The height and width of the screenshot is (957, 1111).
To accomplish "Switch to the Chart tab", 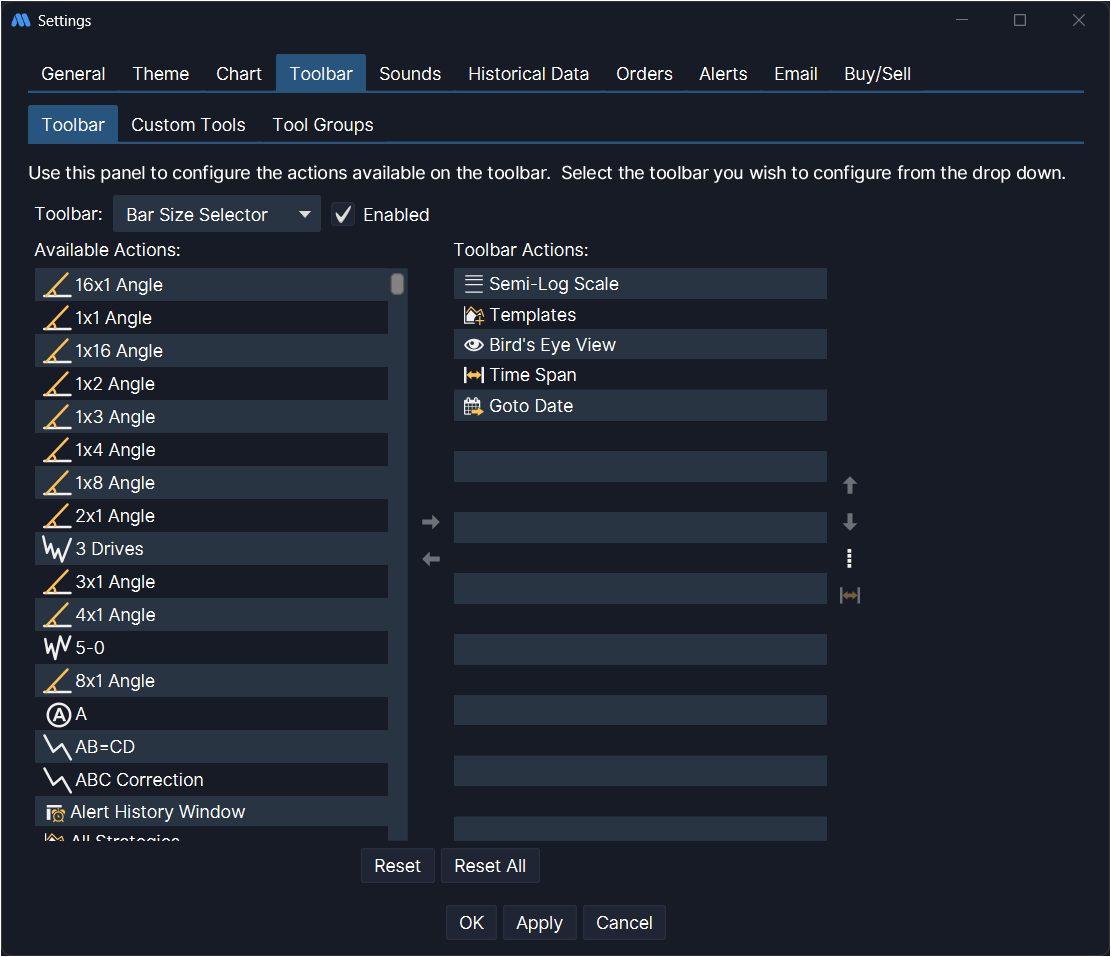I will coord(239,74).
